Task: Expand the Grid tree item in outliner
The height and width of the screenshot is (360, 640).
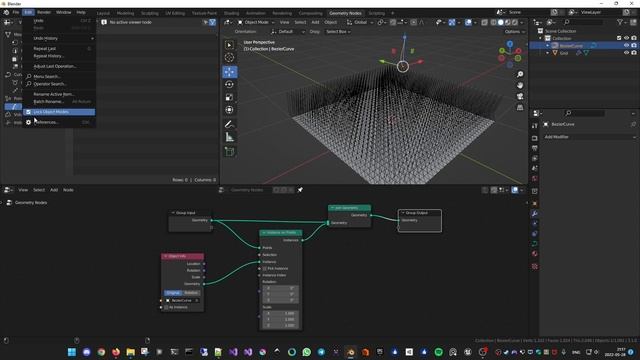Action: [x=548, y=53]
